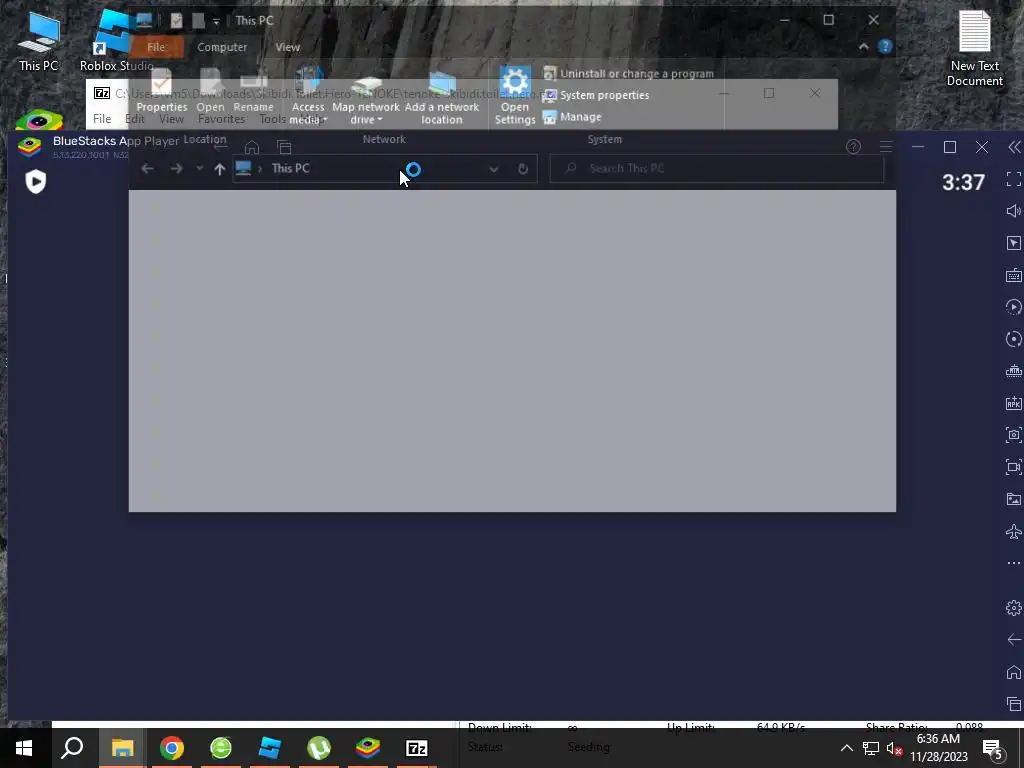The width and height of the screenshot is (1024, 768).
Task: Expand the Access media dropdown
Action: [308, 97]
